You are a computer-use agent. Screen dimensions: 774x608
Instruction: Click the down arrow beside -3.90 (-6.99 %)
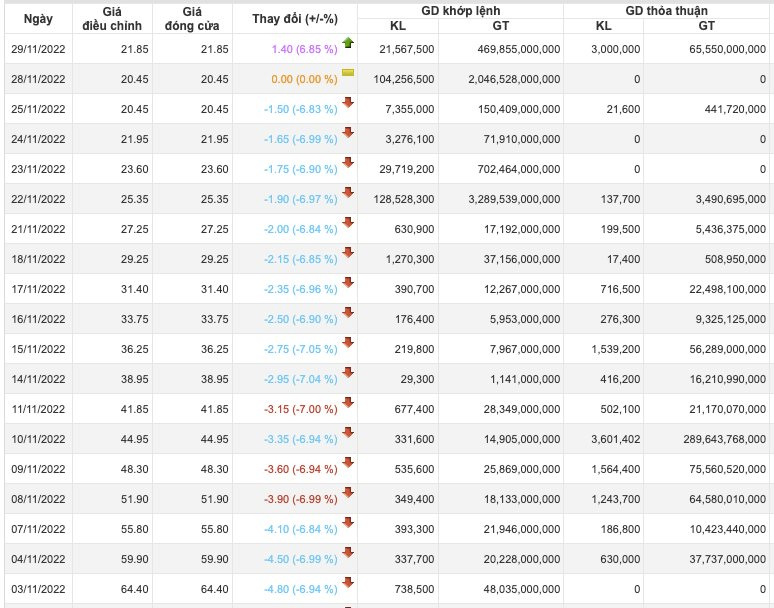348,493
